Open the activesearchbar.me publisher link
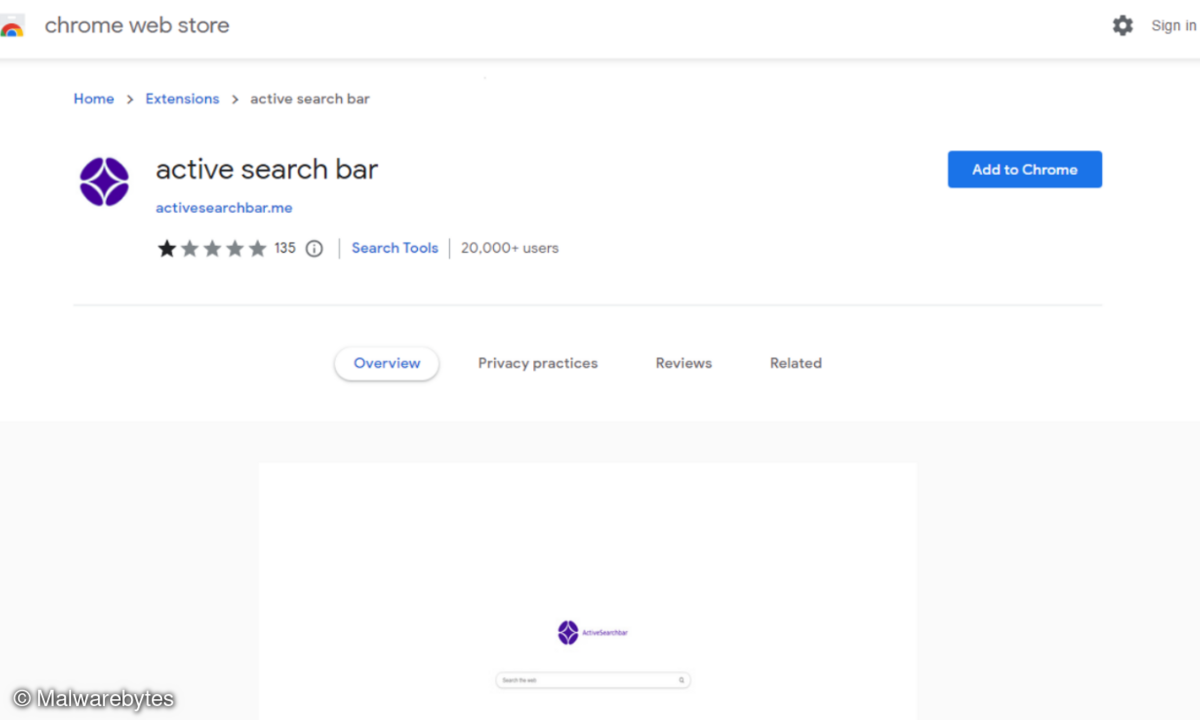 224,208
